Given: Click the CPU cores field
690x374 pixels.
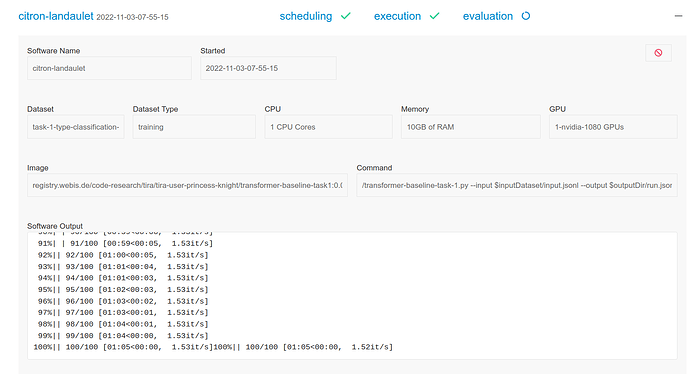Looking at the screenshot, I should (x=328, y=127).
